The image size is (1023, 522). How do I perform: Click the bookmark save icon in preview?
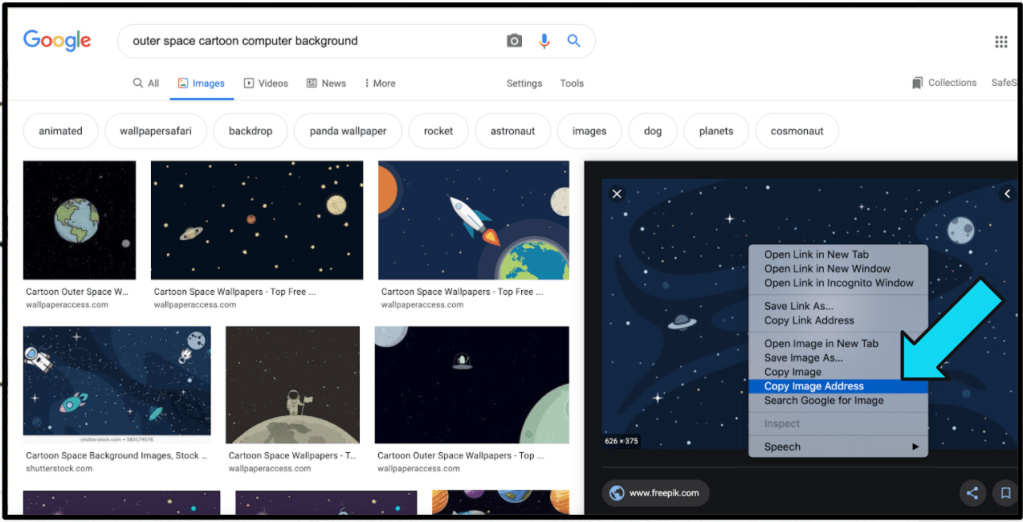pyautogui.click(x=1004, y=493)
